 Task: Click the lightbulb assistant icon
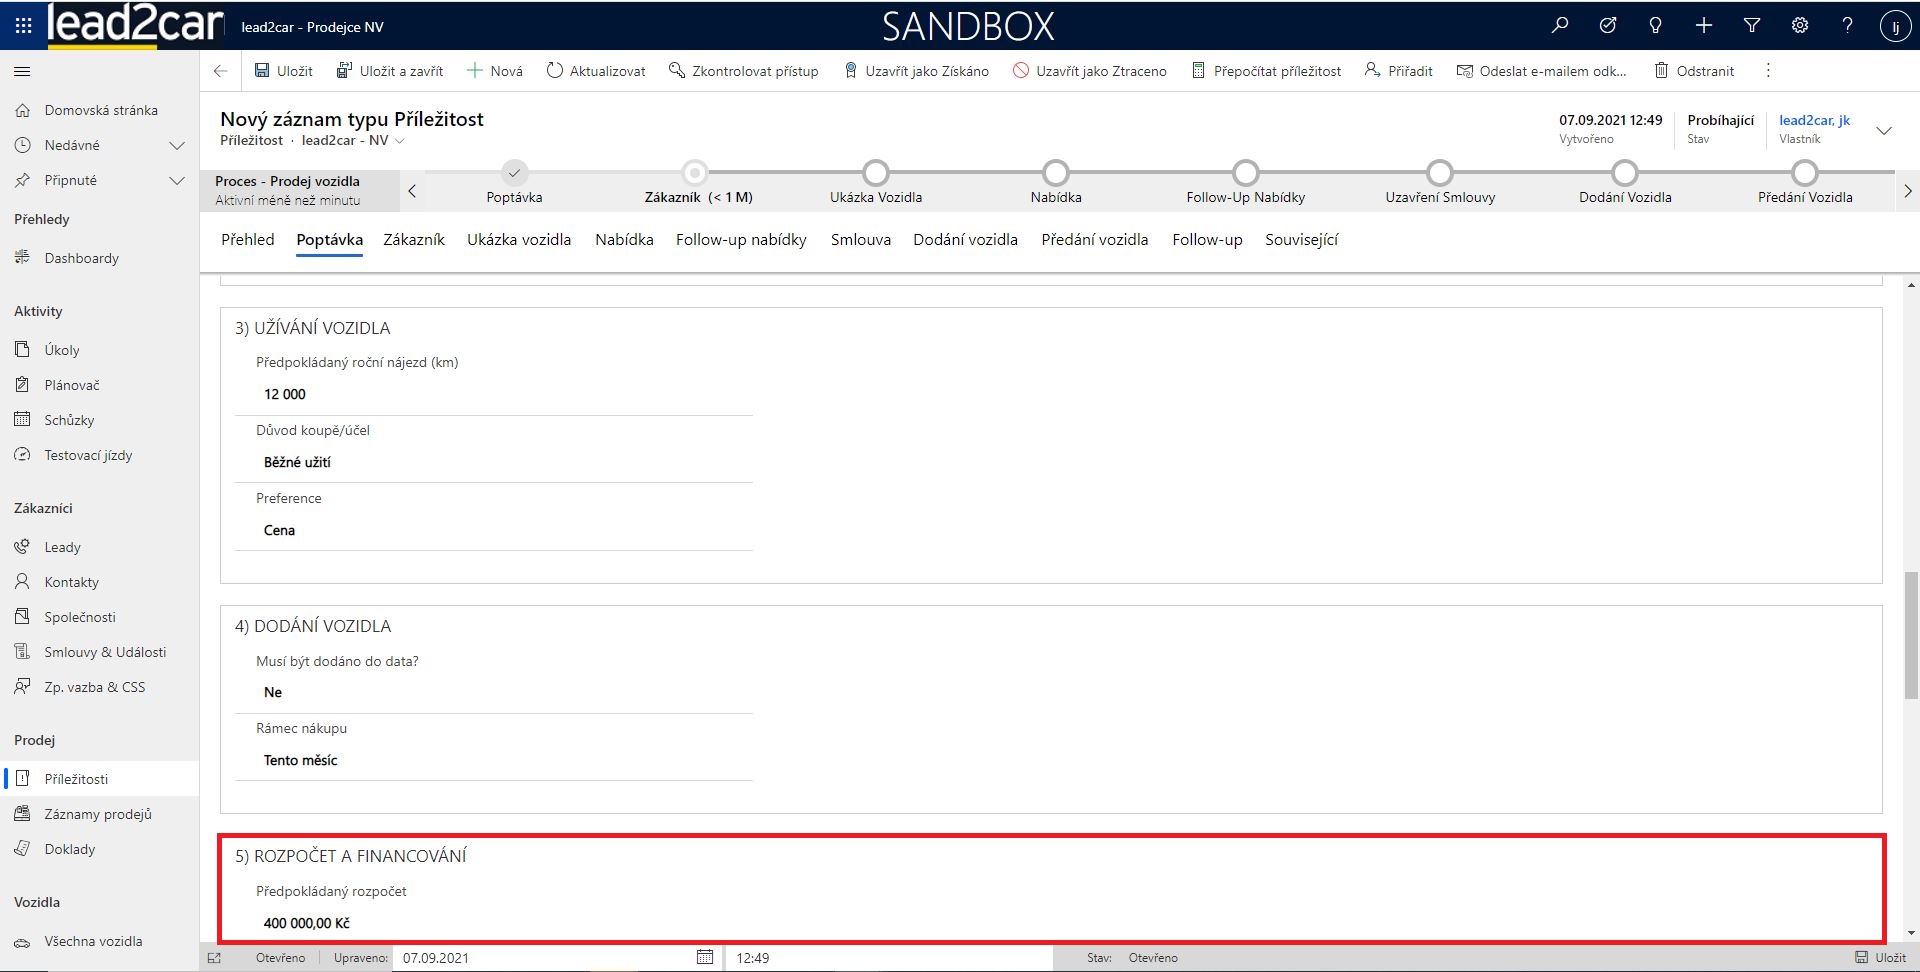(x=1655, y=26)
